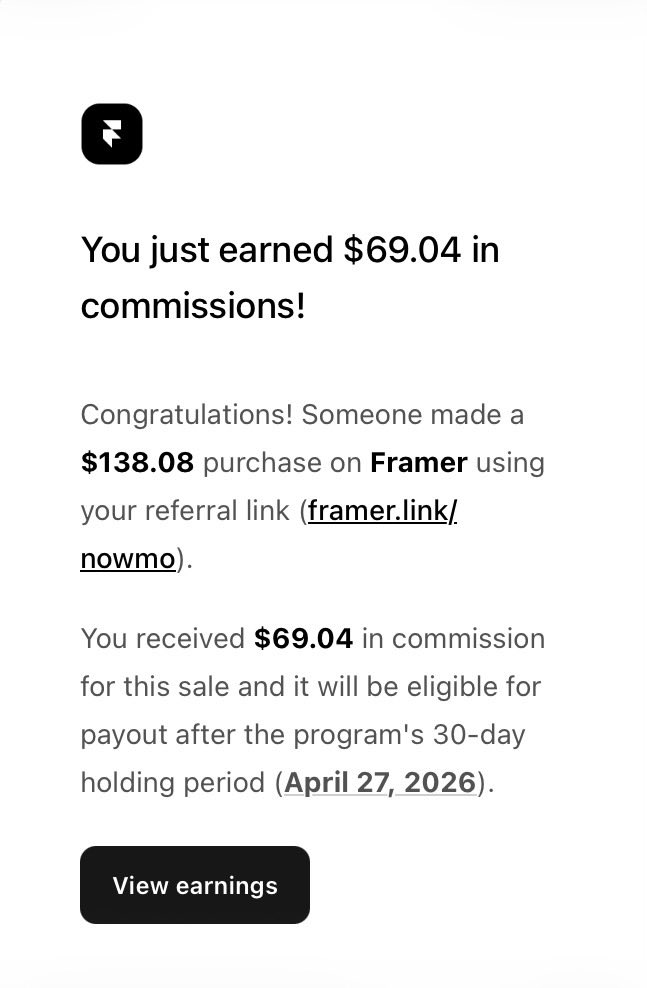Open the framer.link/nowmo referral link

pyautogui.click(x=382, y=511)
